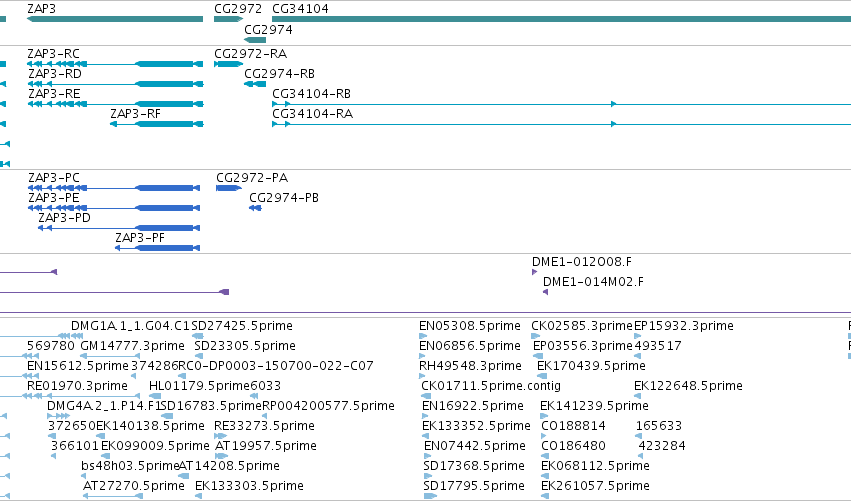Click the CG2972 gene arrow glyph
Screen dimensions: 851x501
pos(228,19)
